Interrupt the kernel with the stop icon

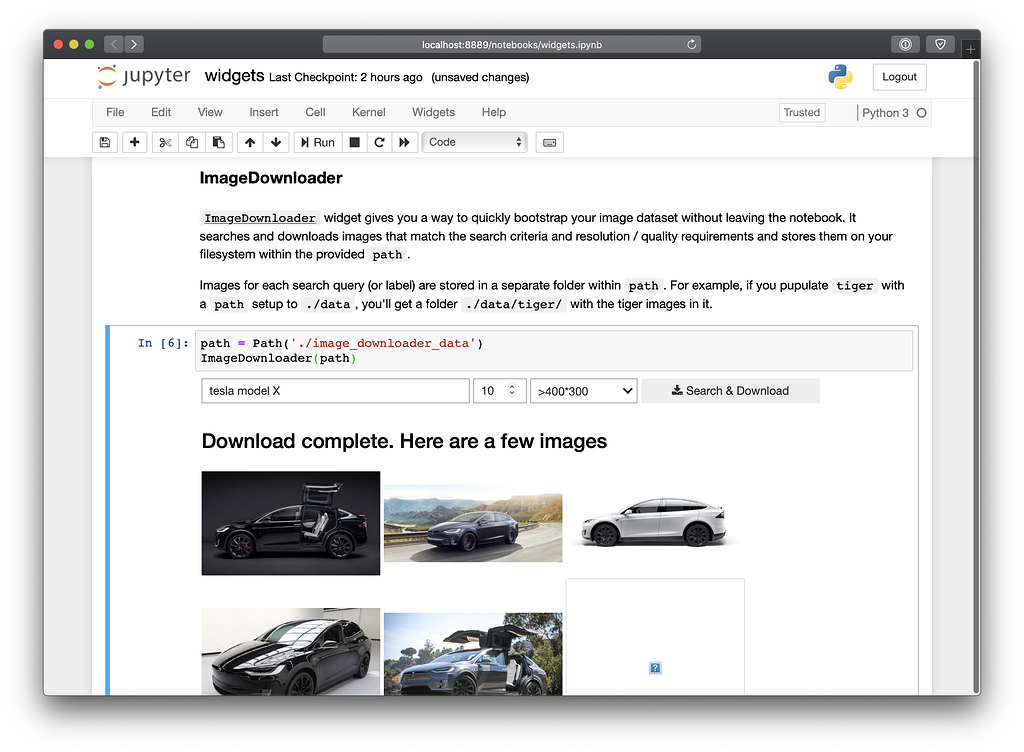click(354, 142)
